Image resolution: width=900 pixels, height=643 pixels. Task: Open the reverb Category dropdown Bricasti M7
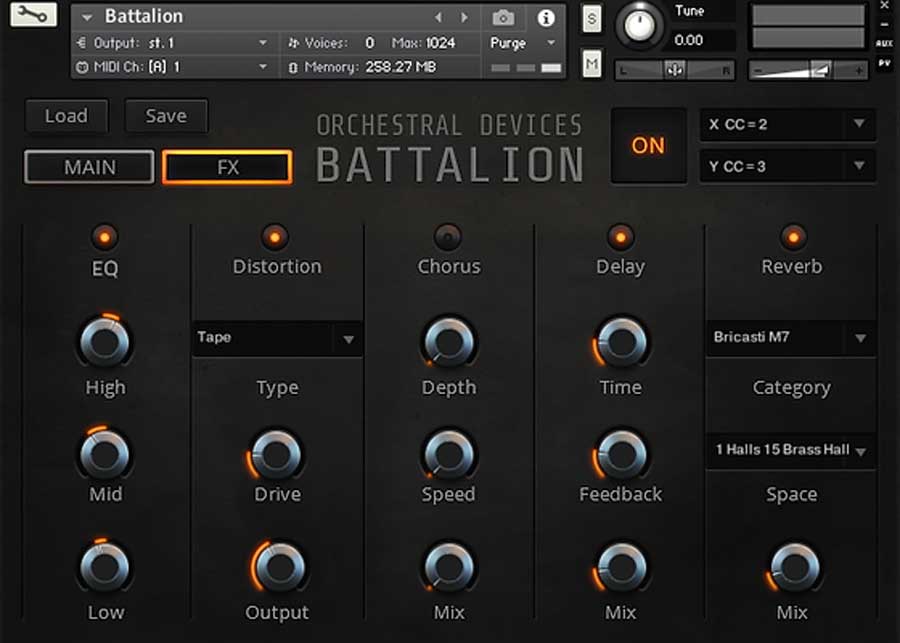click(x=790, y=338)
